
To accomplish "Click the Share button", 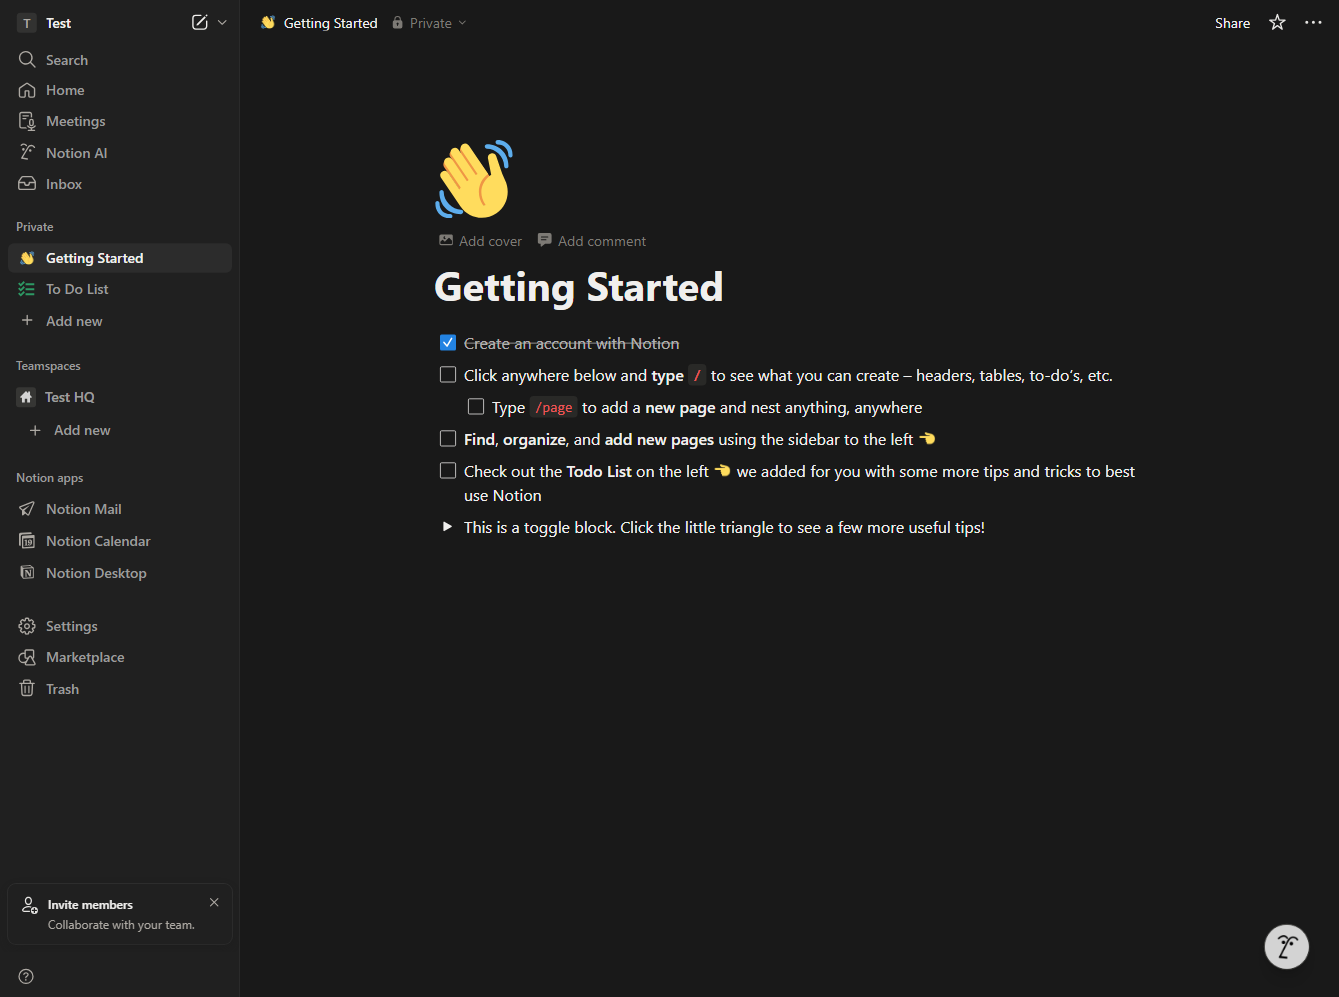I will coord(1232,23).
